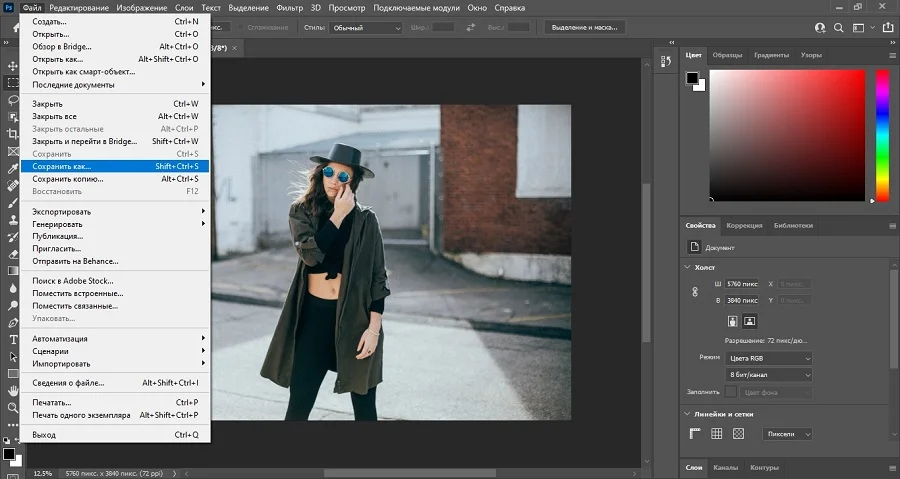900x479 pixels.
Task: Click the swap width and height icon
Action: [x=471, y=28]
